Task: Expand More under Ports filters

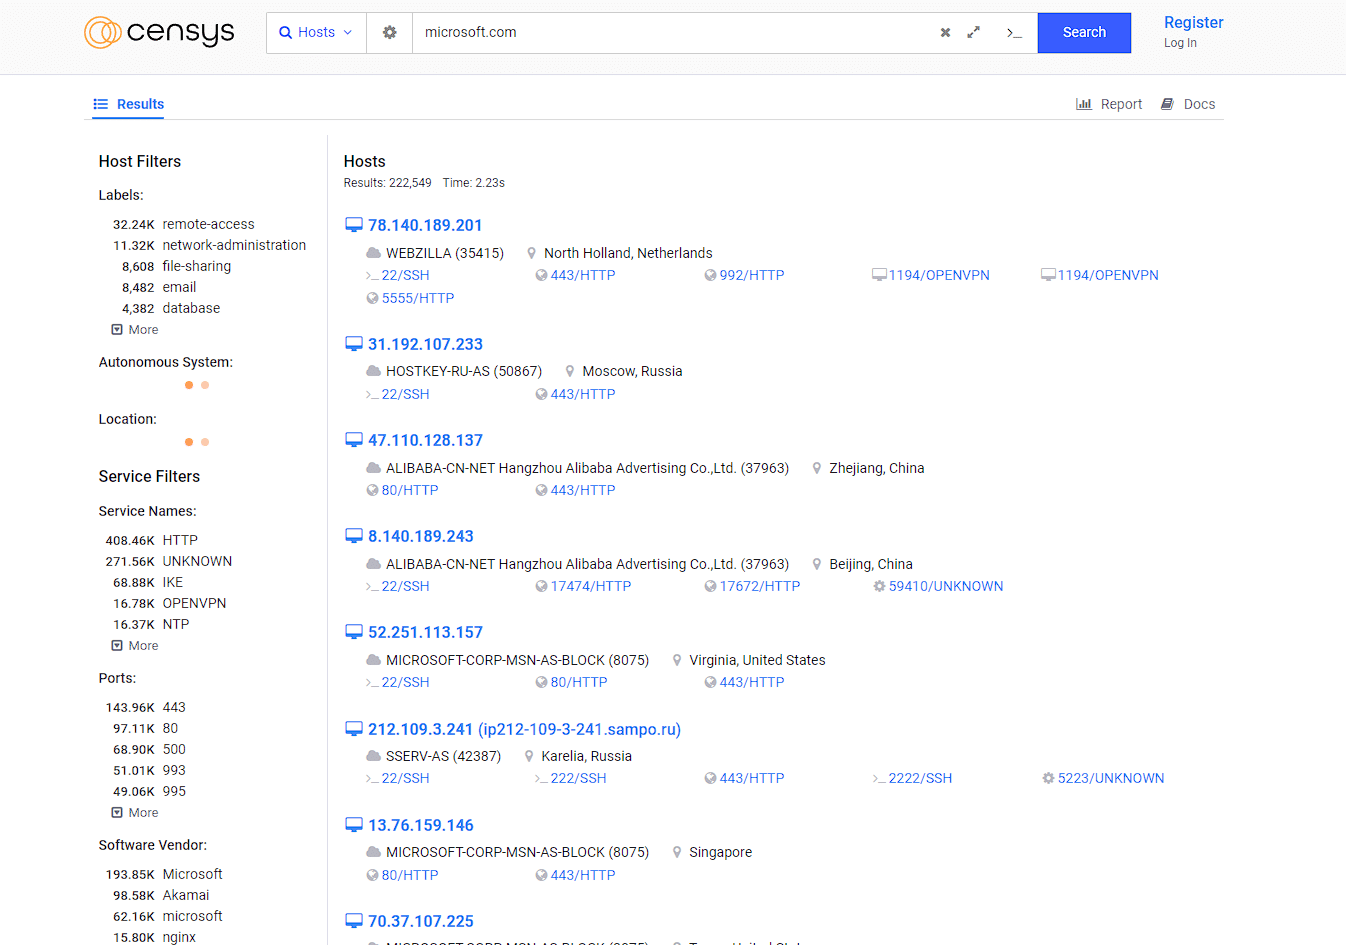Action: (x=134, y=812)
